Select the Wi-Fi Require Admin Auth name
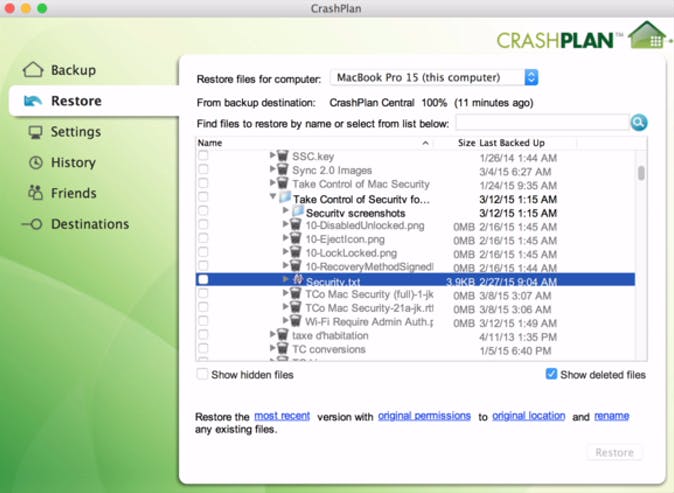The width and height of the screenshot is (674, 493). click(x=369, y=322)
